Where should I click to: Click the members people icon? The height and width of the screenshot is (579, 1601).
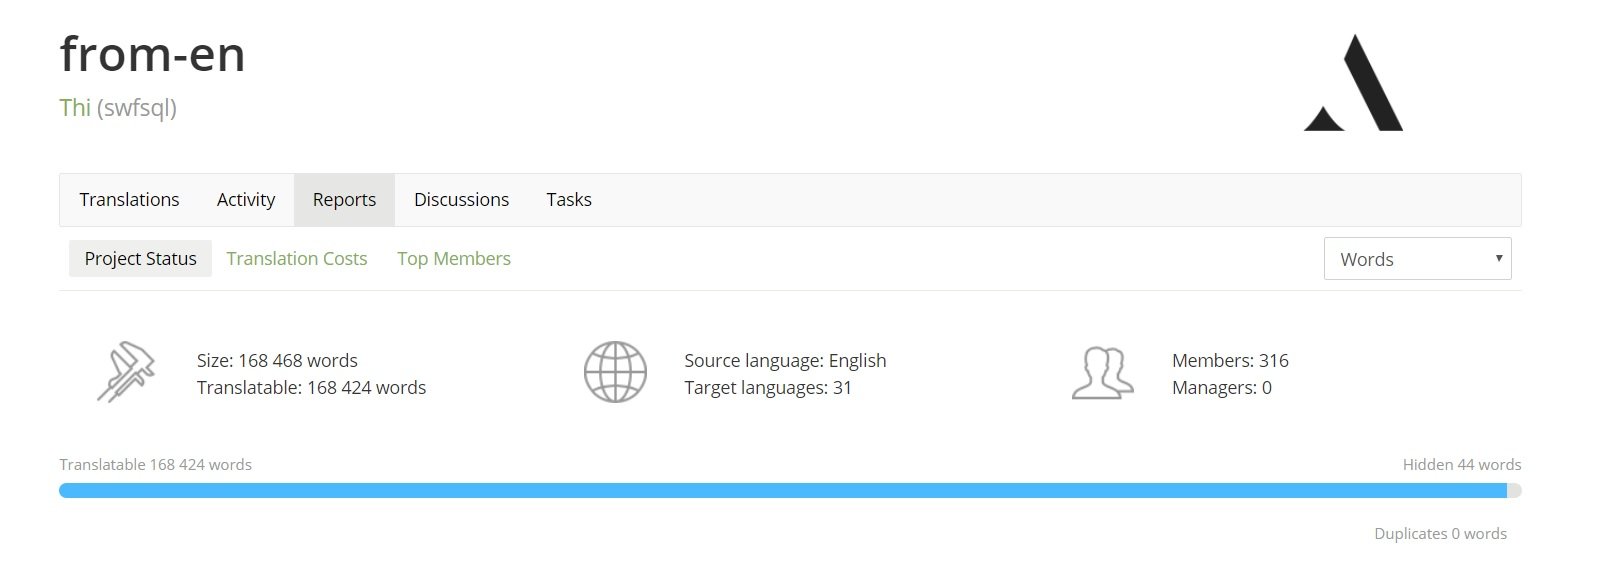(x=1102, y=373)
